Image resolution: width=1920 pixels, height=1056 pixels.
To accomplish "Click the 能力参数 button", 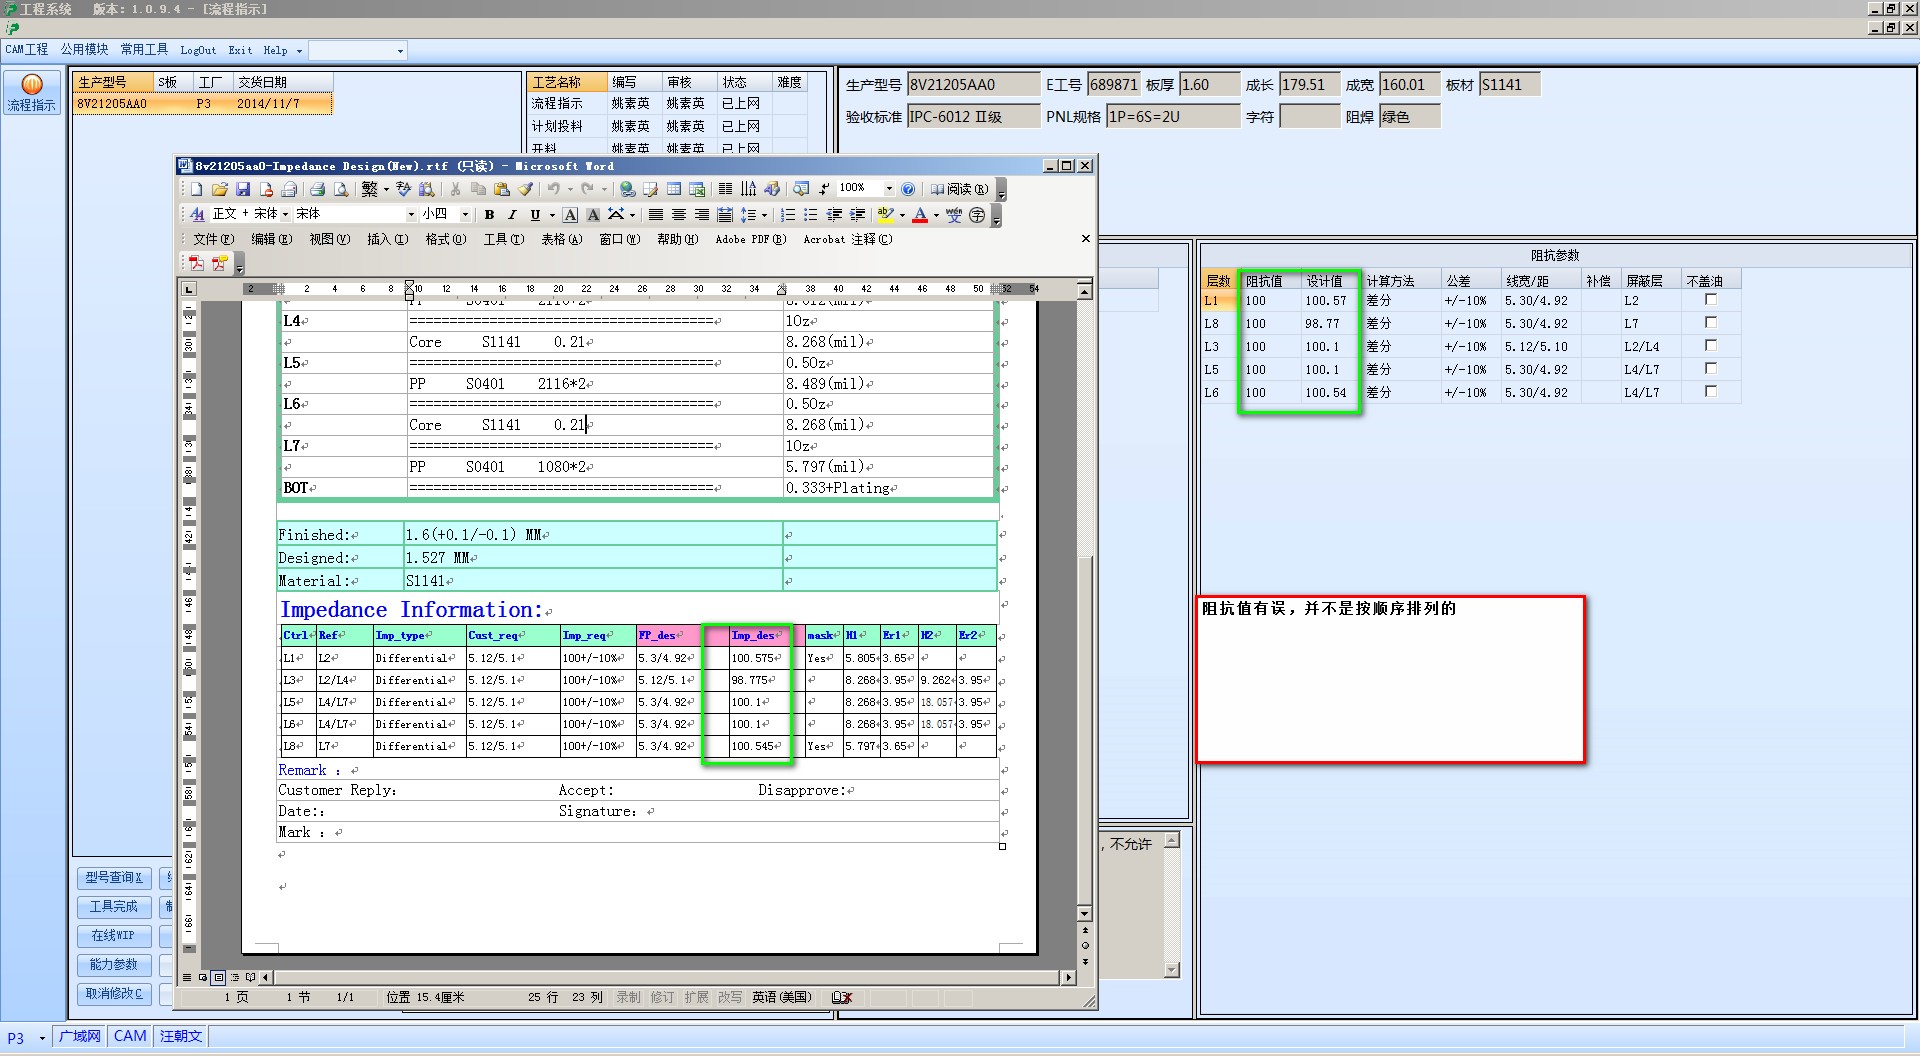I will tap(114, 965).
